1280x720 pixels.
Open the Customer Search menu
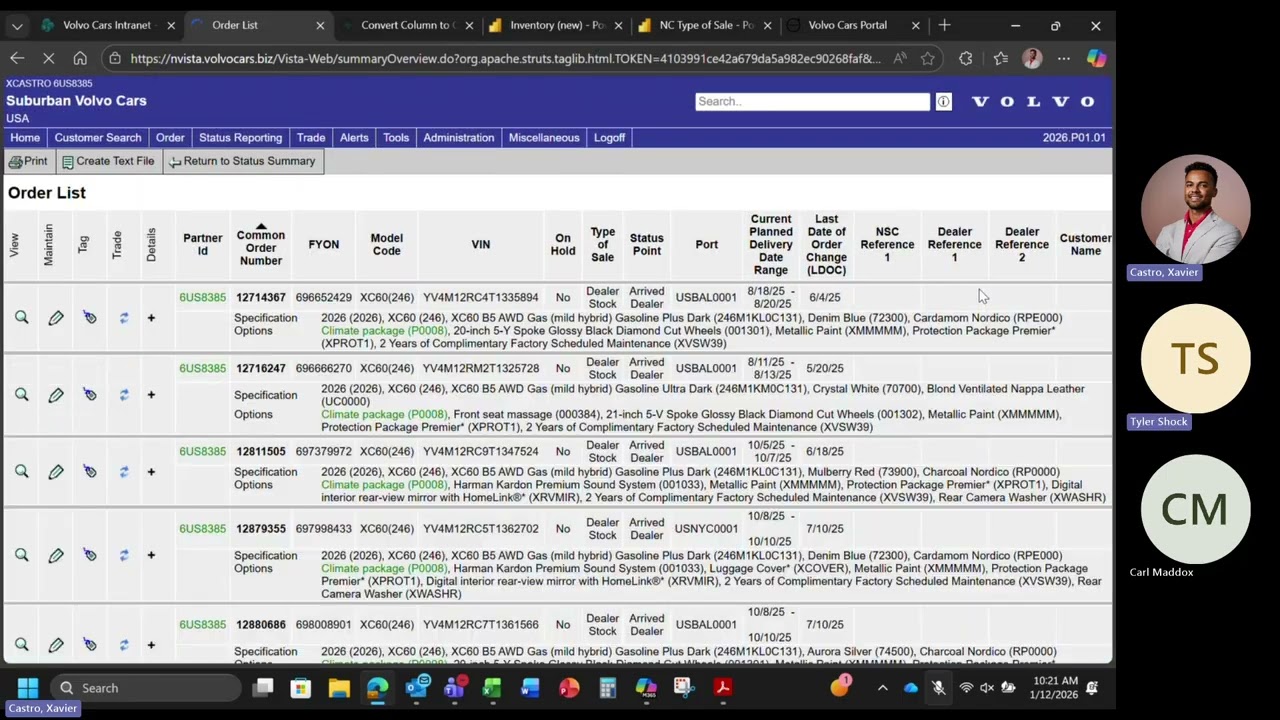tap(98, 138)
